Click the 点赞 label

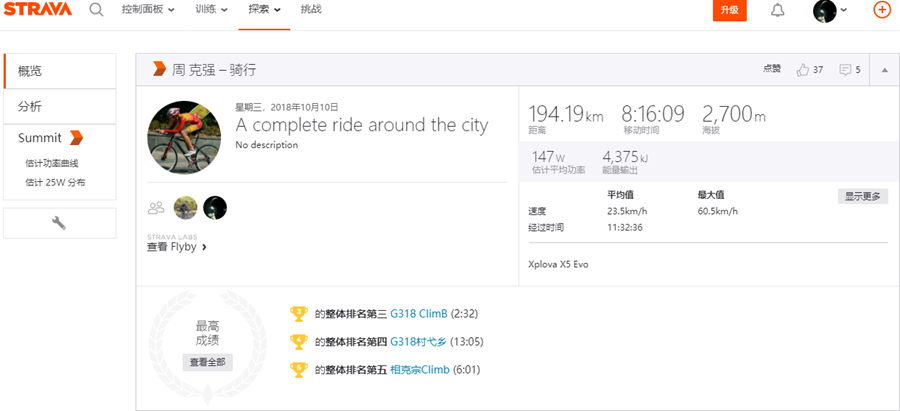tap(771, 69)
